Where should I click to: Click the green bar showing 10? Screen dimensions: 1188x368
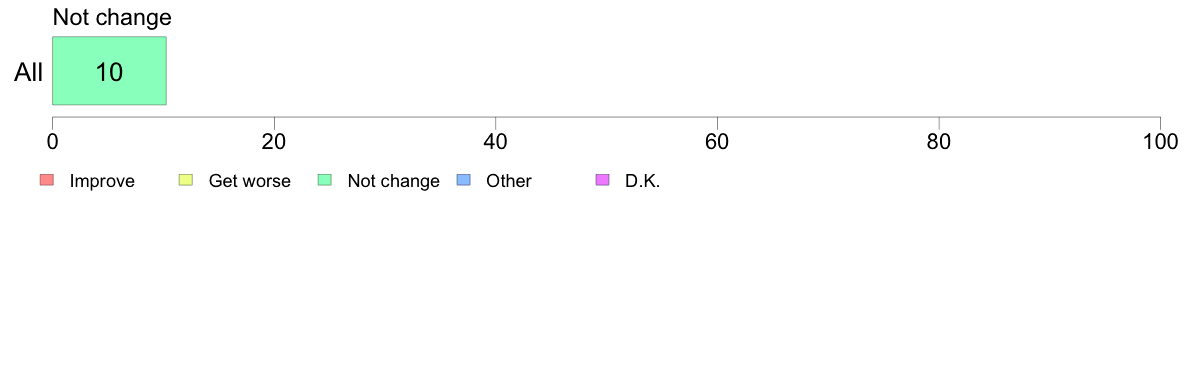pyautogui.click(x=109, y=70)
